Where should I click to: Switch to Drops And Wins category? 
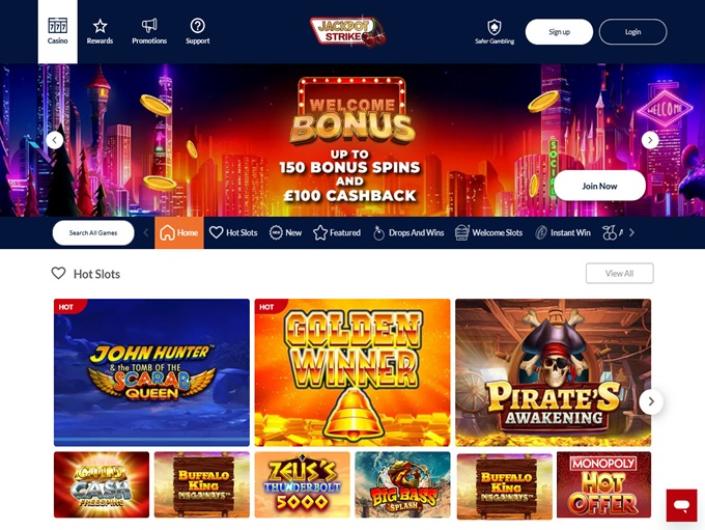[408, 232]
